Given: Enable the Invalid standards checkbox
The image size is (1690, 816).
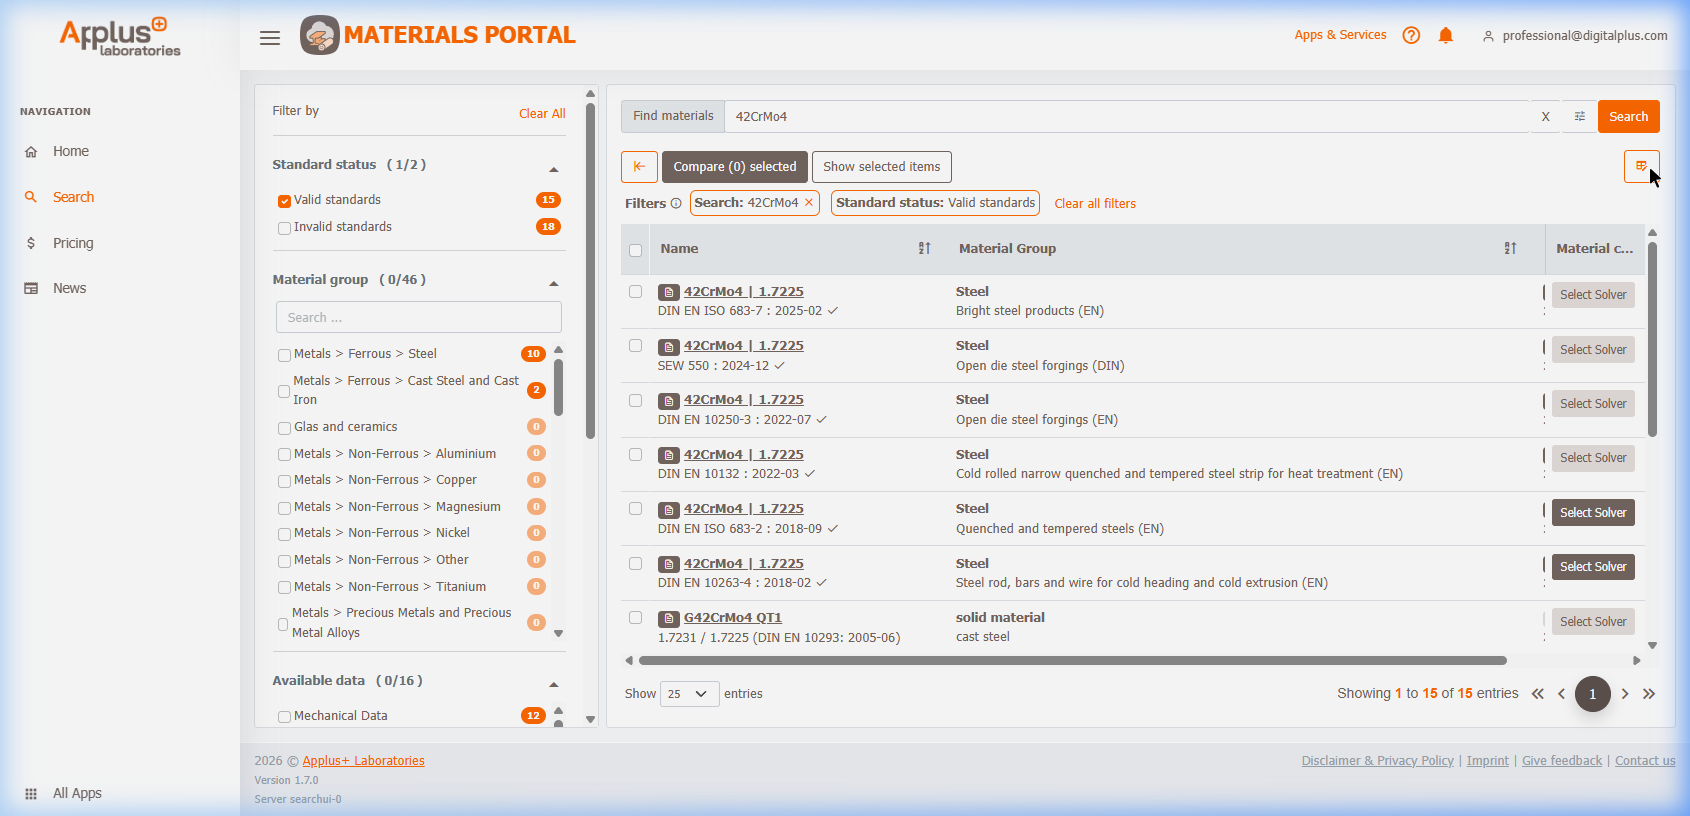Looking at the screenshot, I should click(x=284, y=228).
